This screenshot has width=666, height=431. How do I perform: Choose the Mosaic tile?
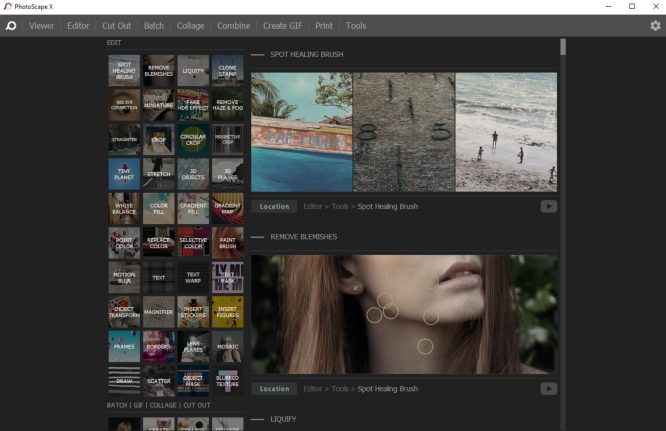point(228,346)
